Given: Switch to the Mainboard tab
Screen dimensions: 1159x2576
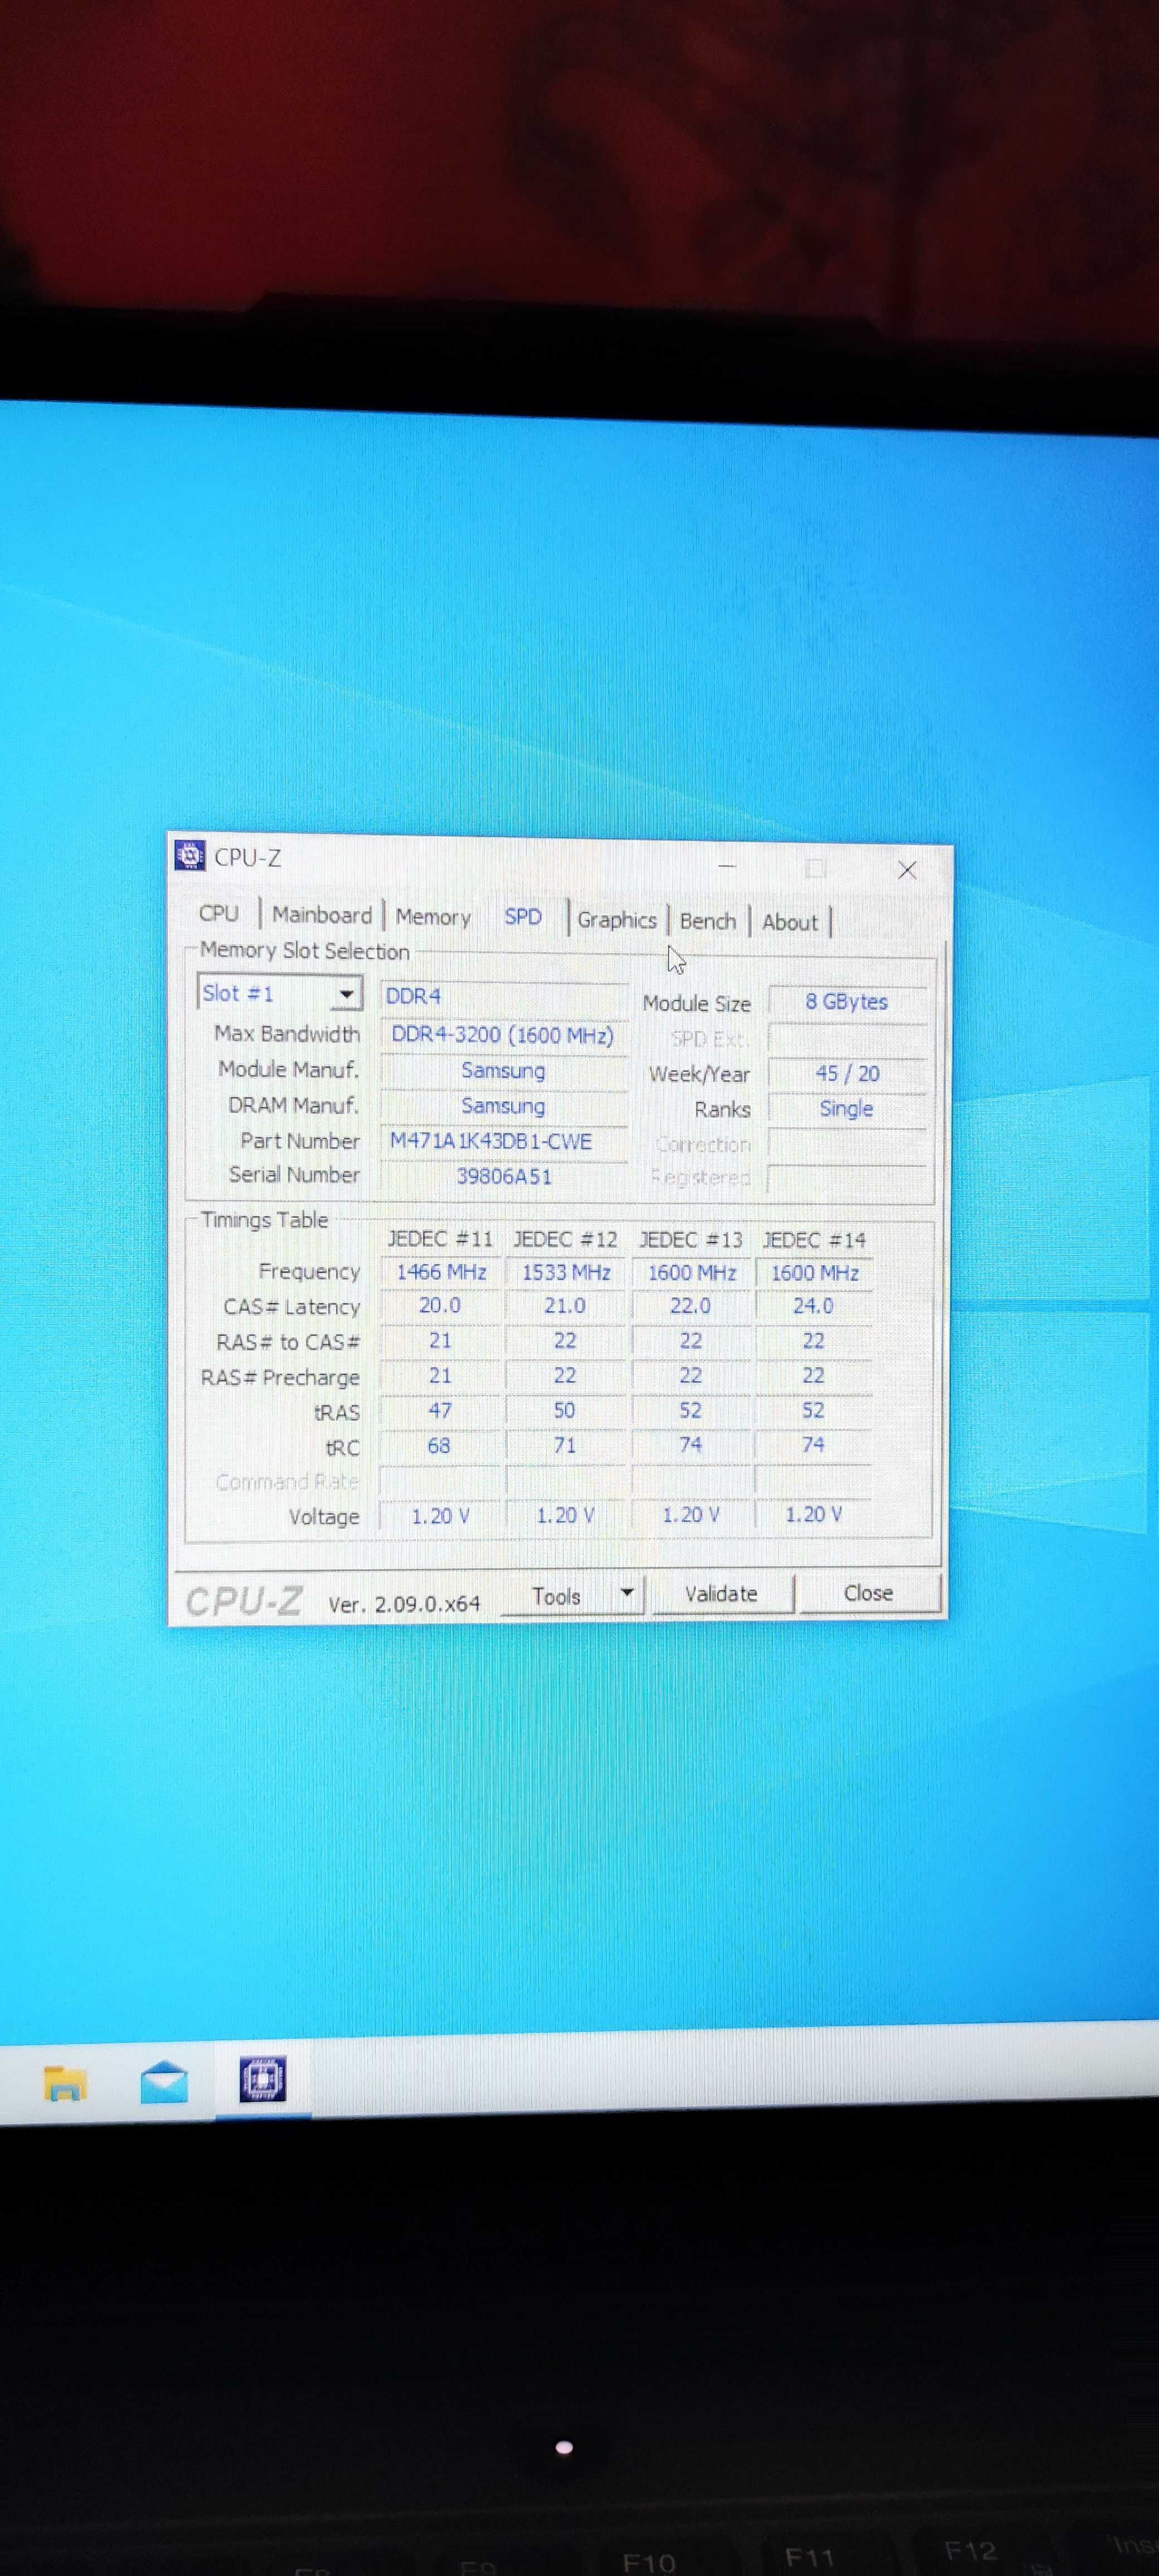Looking at the screenshot, I should click(321, 915).
